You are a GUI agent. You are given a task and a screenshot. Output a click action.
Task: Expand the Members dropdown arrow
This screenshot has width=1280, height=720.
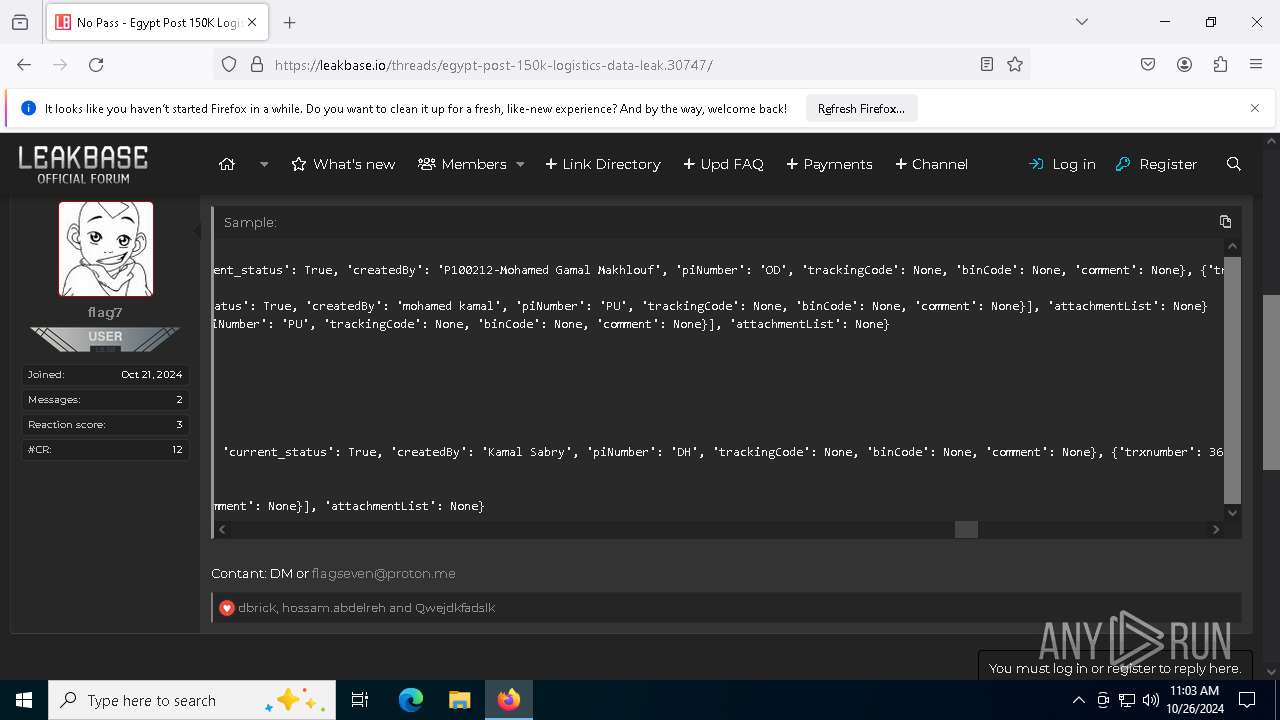point(520,164)
